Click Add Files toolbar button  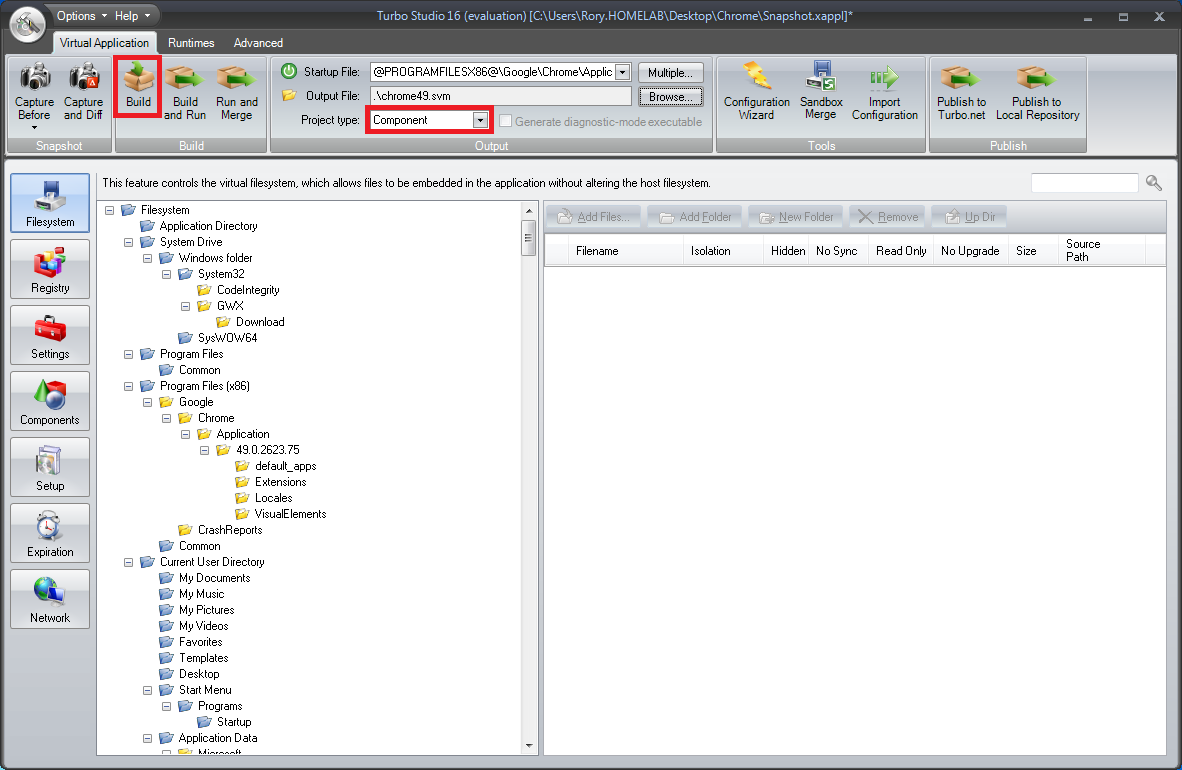pos(593,217)
